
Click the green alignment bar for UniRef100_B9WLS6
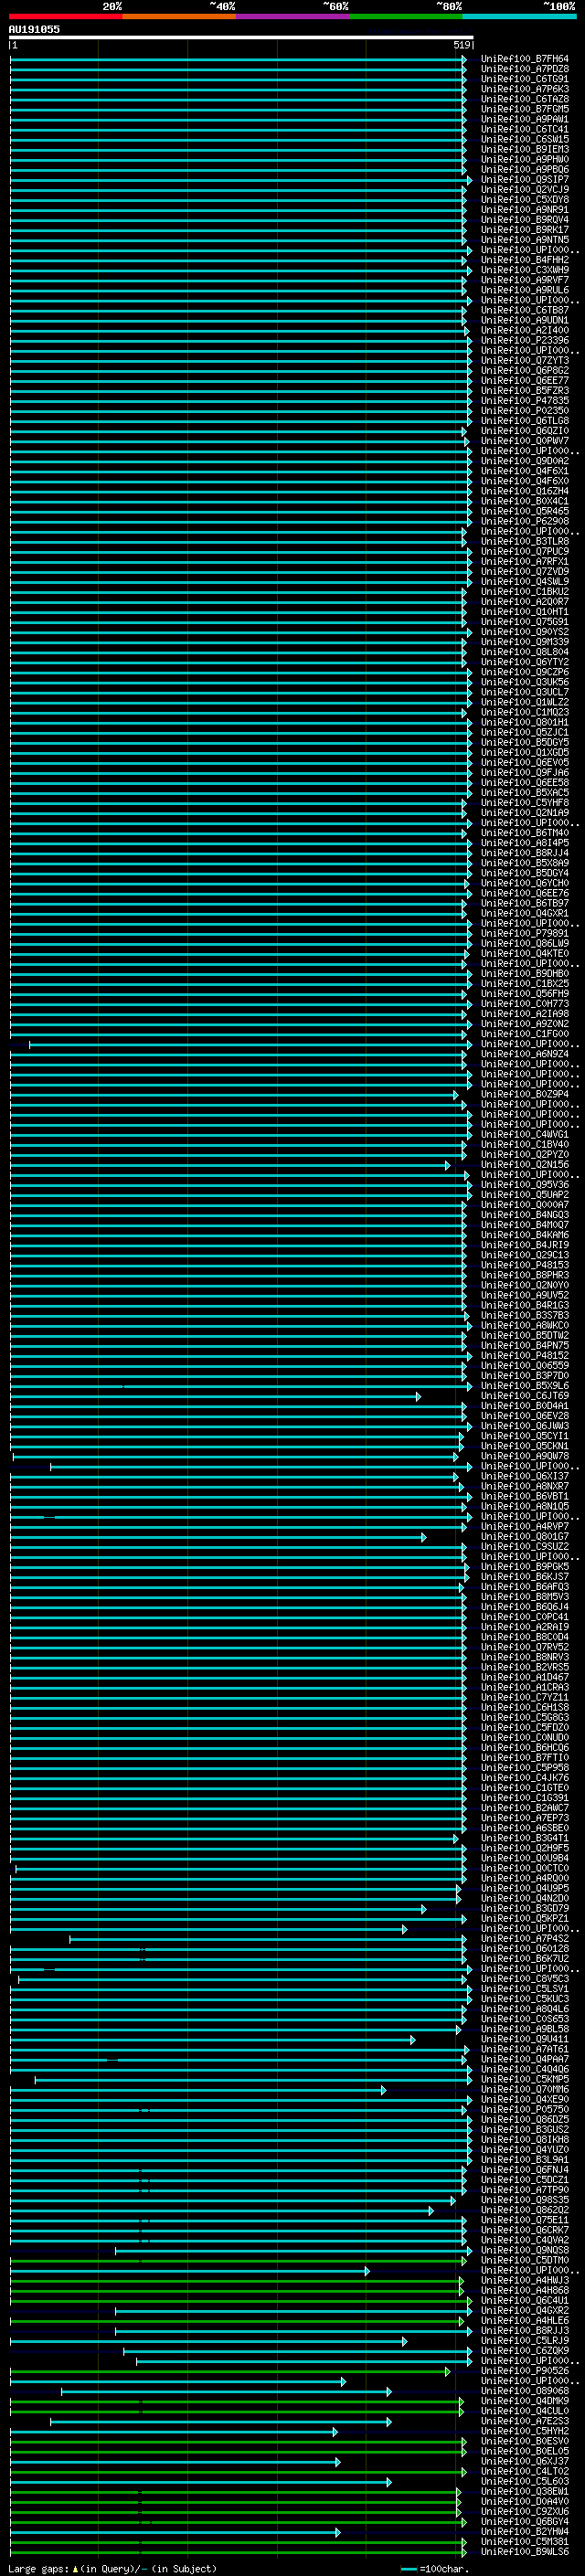[x=238, y=2552]
